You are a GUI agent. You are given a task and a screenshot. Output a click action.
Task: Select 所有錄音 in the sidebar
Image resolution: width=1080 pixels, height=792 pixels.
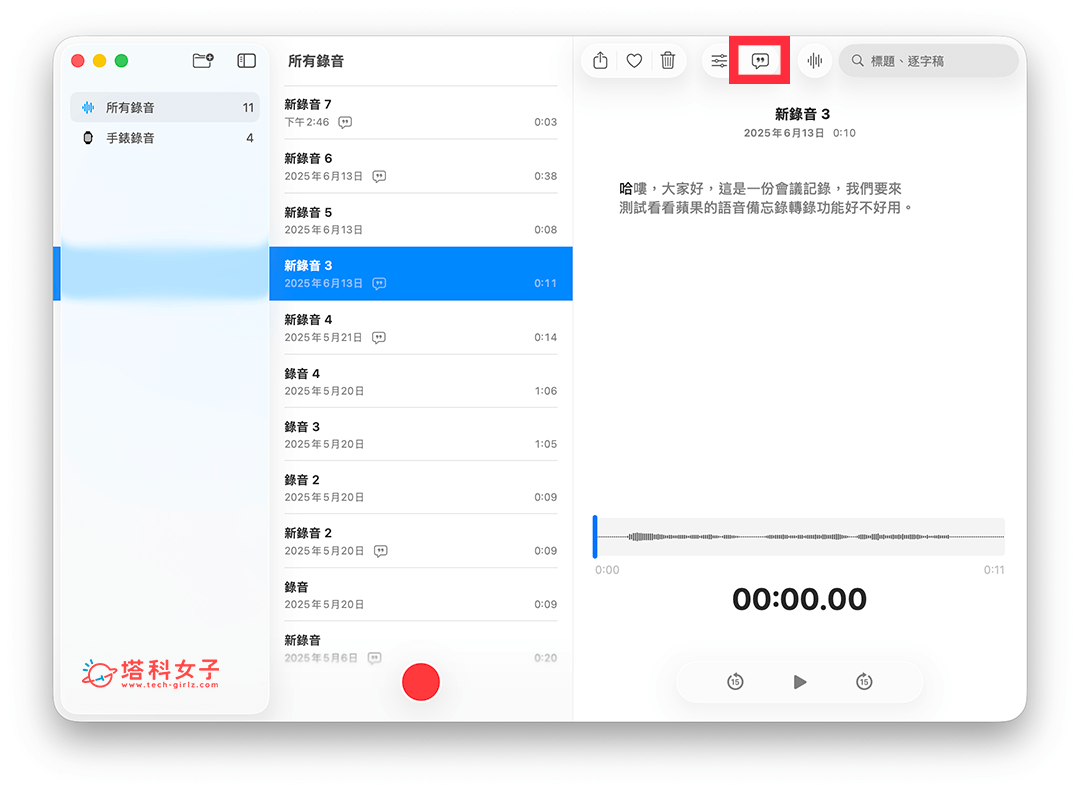pos(165,107)
